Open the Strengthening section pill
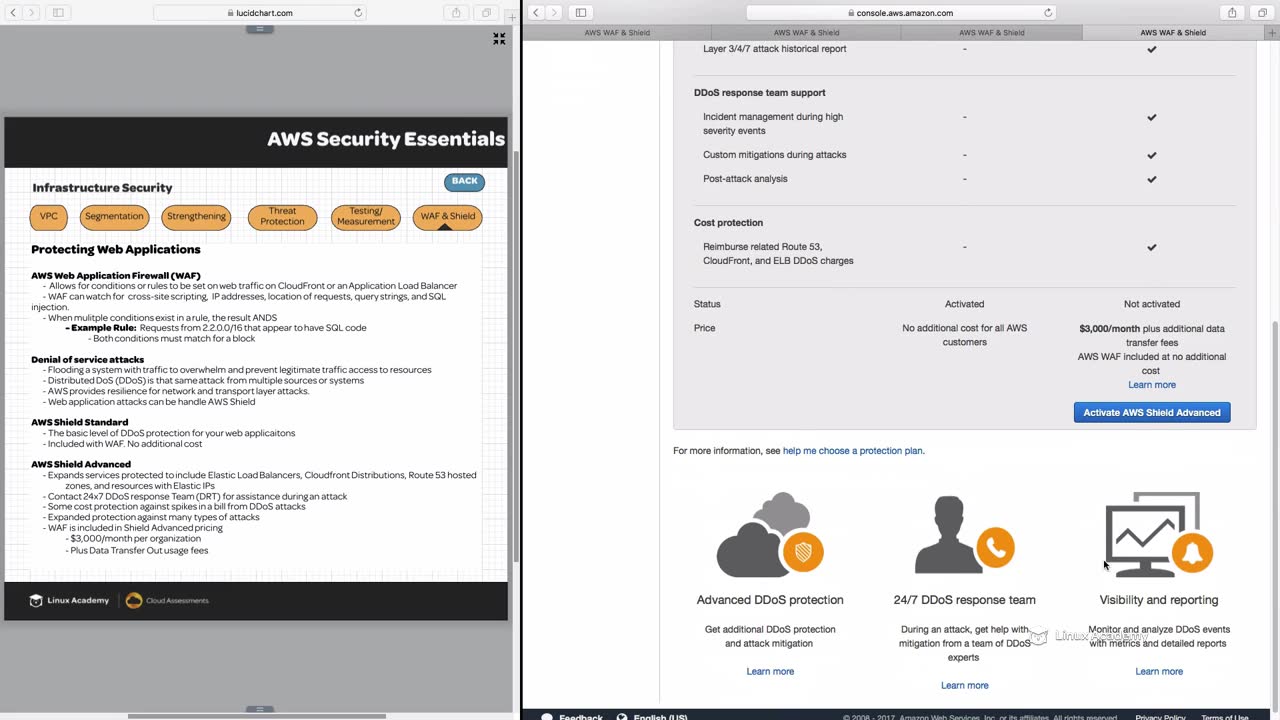 click(x=196, y=216)
